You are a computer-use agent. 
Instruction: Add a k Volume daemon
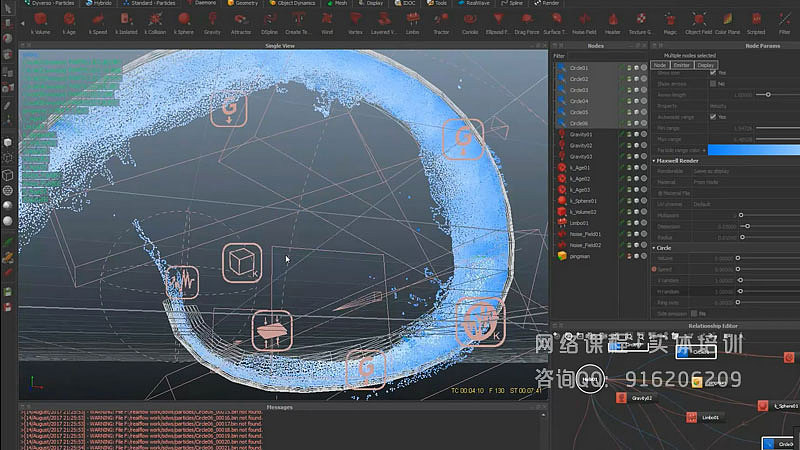click(40, 23)
